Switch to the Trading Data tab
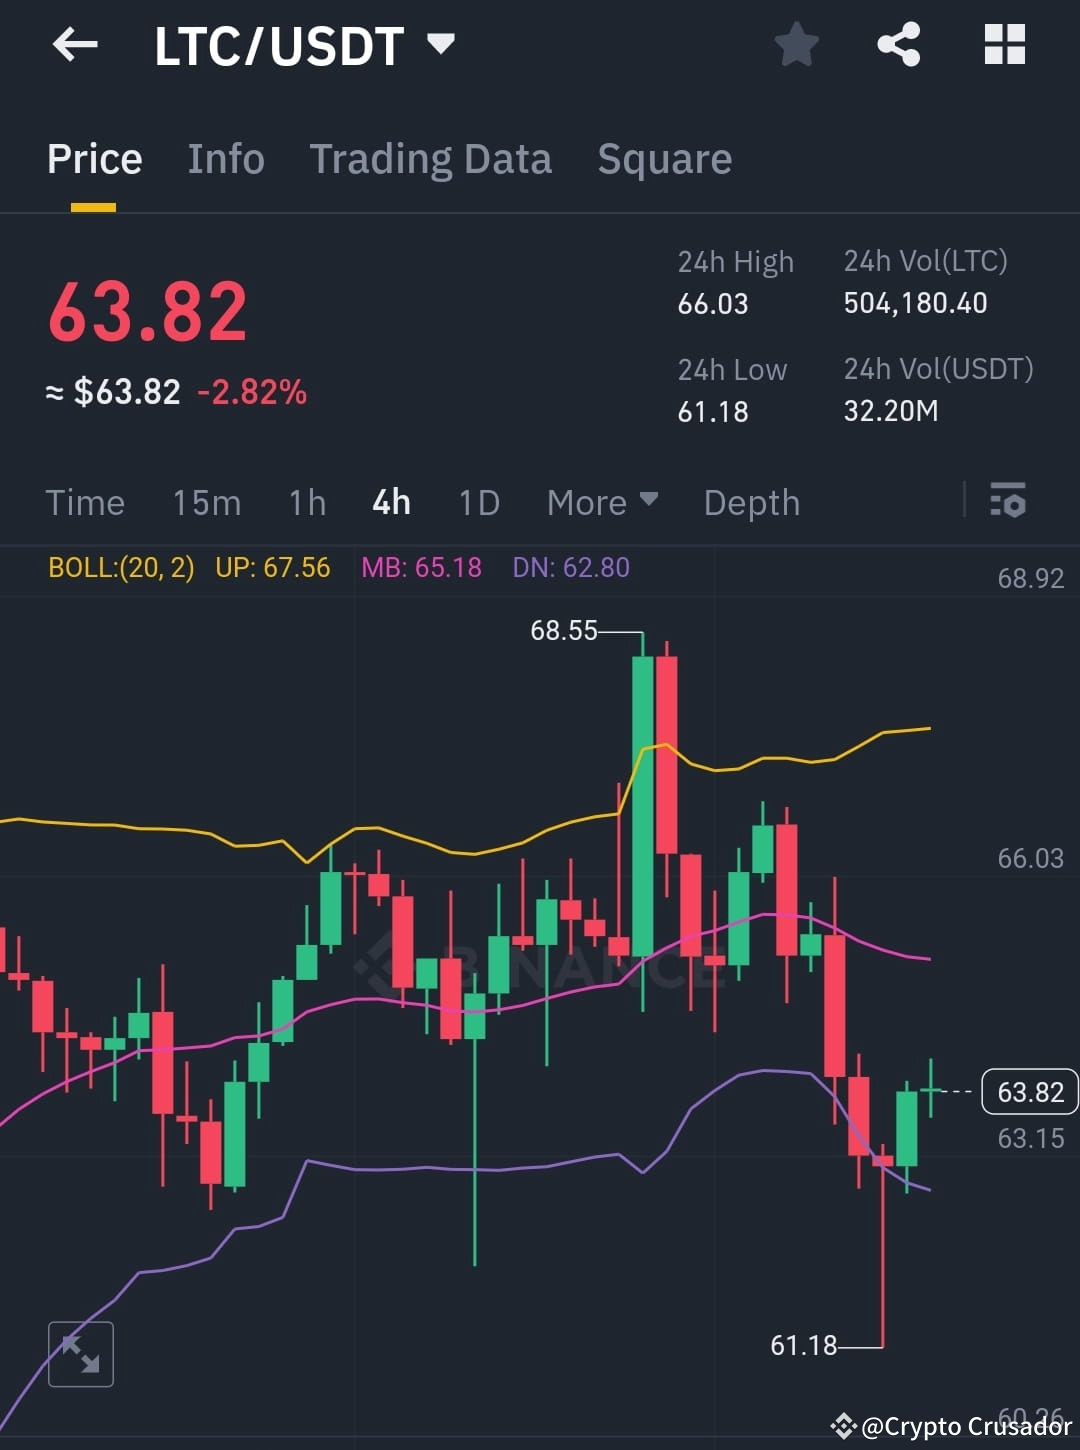The height and width of the screenshot is (1450, 1080). (431, 158)
